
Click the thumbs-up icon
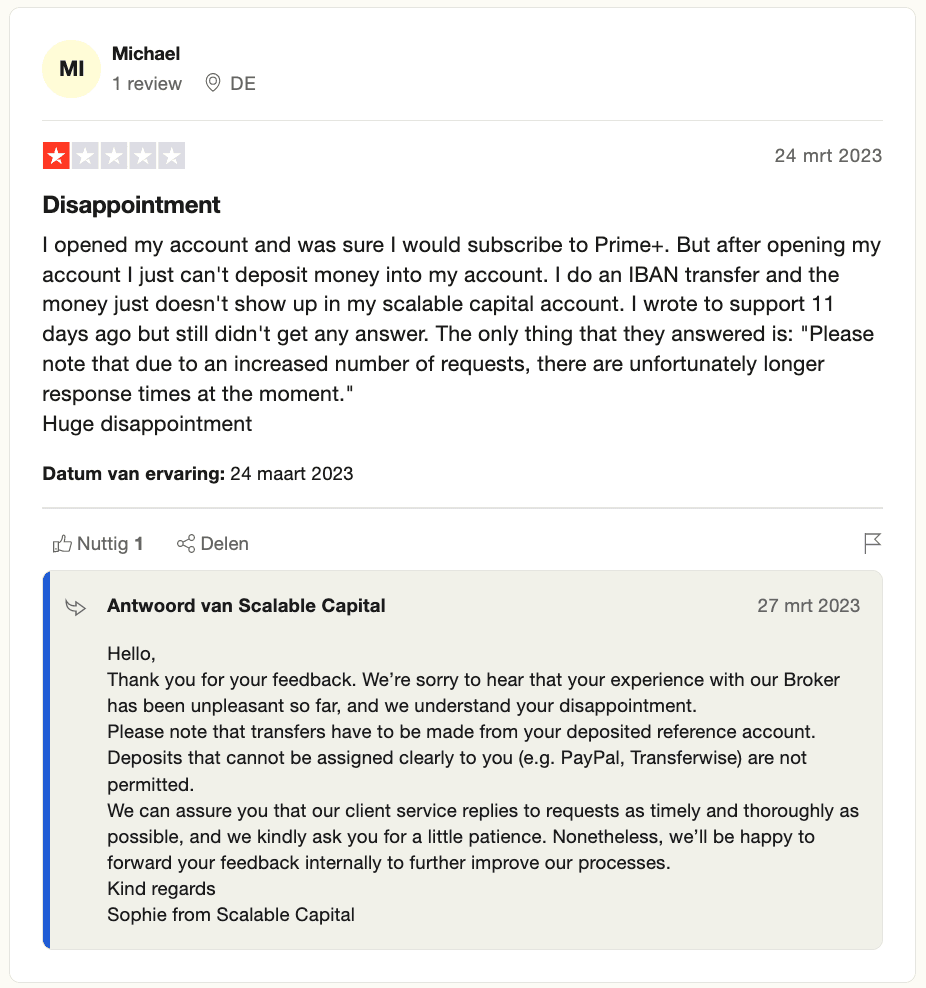coord(62,544)
